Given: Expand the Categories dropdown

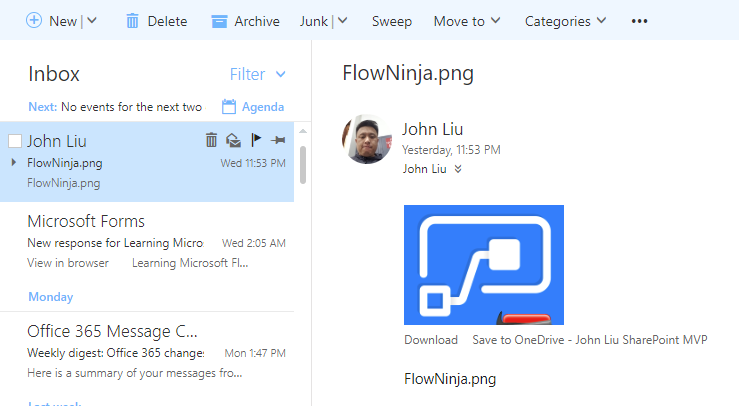Looking at the screenshot, I should (565, 21).
